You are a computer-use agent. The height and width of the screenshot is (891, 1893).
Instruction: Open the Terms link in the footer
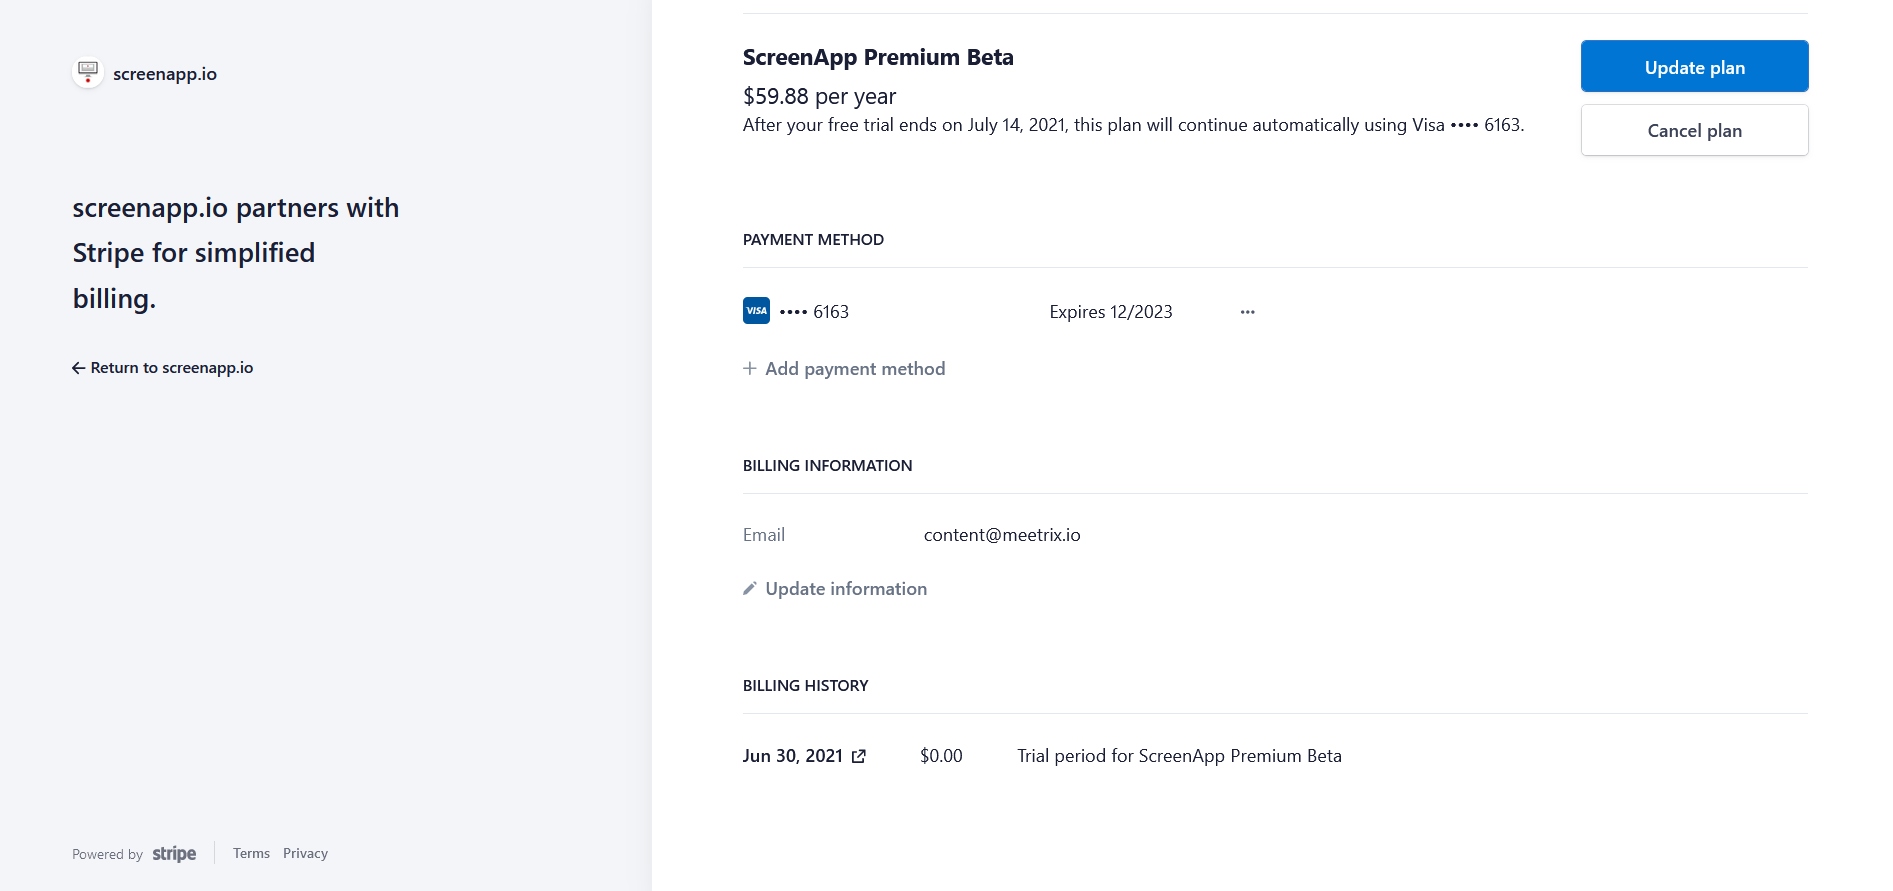tap(251, 854)
